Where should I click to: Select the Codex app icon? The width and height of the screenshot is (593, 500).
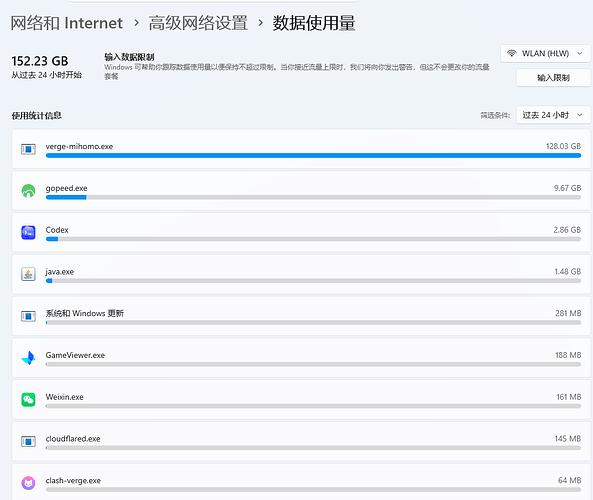(28, 233)
